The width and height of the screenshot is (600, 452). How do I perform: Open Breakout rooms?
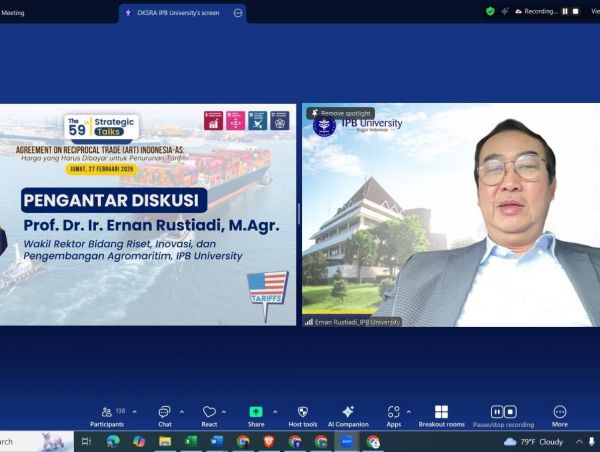442,416
